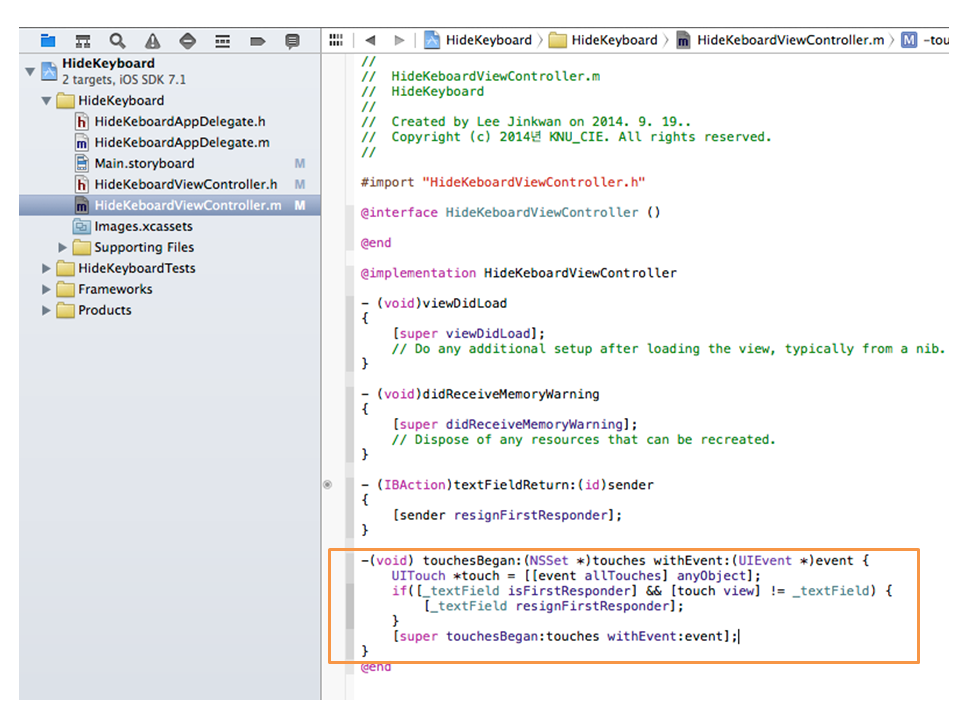Go forward with jump bar right arrow
Image resolution: width=960 pixels, height=720 pixels.
pyautogui.click(x=399, y=40)
